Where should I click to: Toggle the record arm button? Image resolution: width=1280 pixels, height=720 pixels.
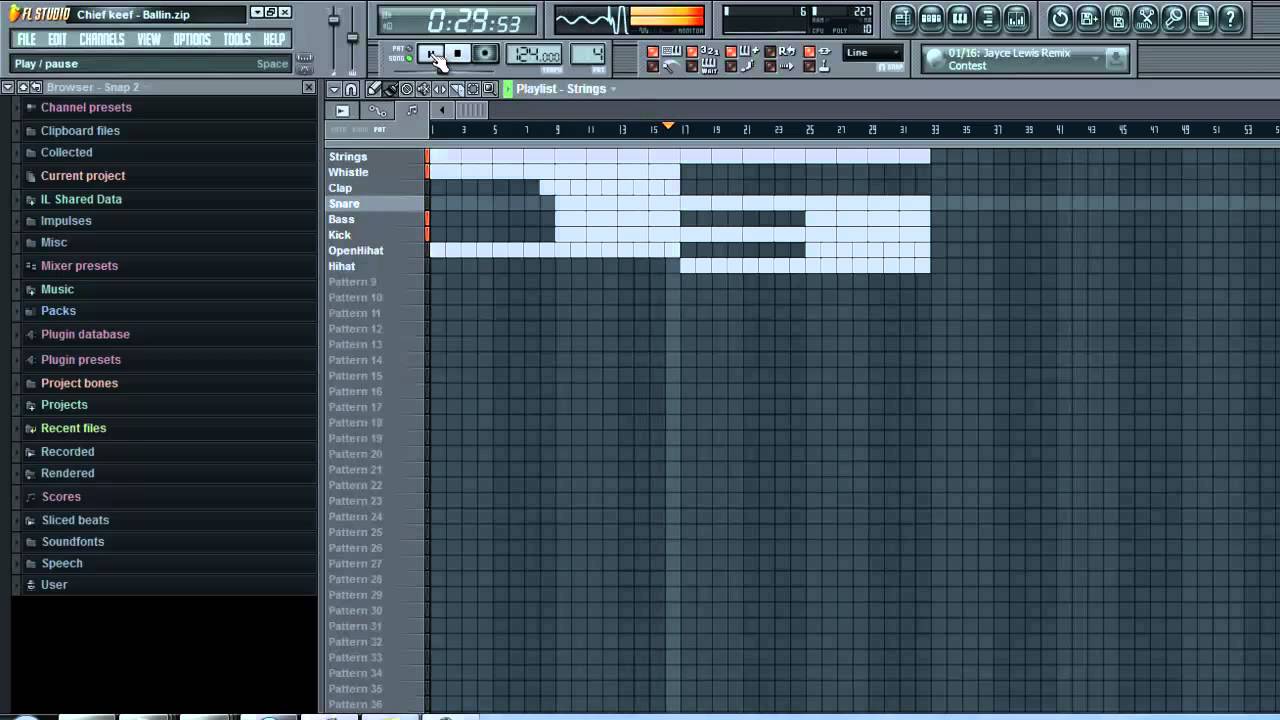click(x=485, y=52)
